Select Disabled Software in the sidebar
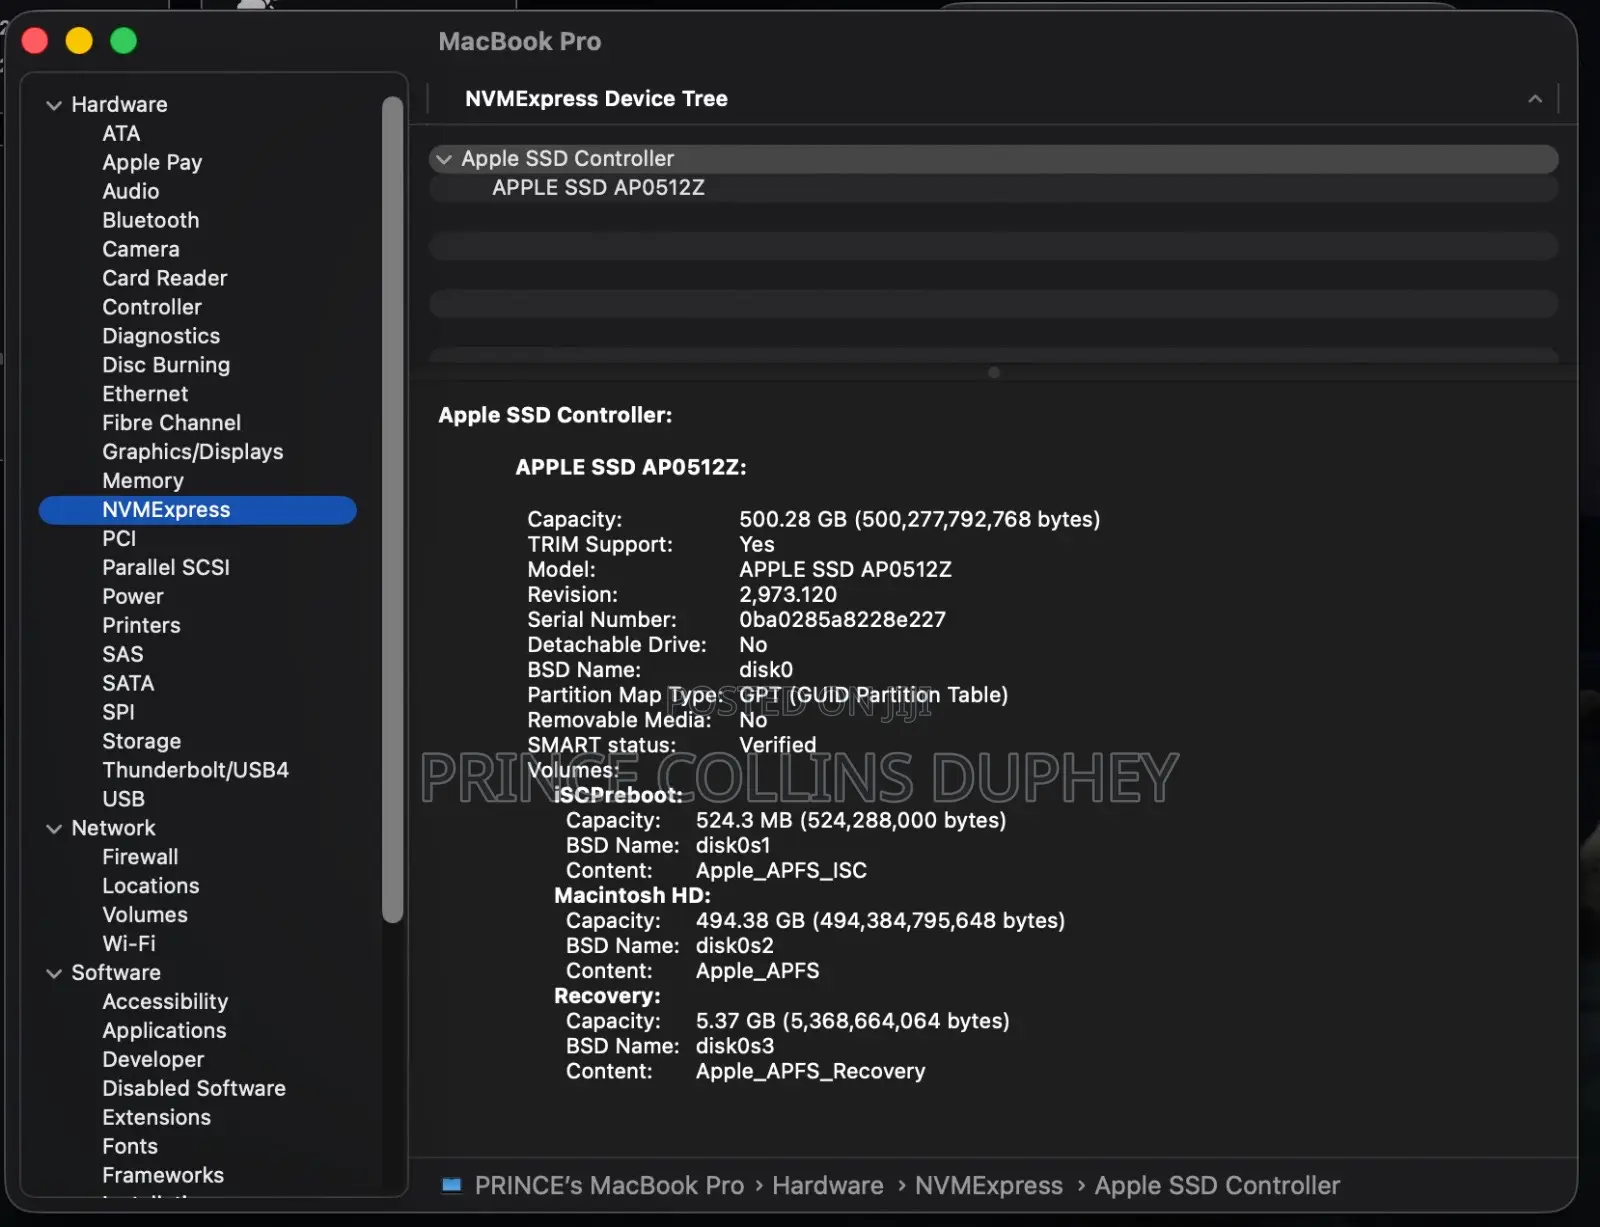1600x1227 pixels. pyautogui.click(x=193, y=1090)
